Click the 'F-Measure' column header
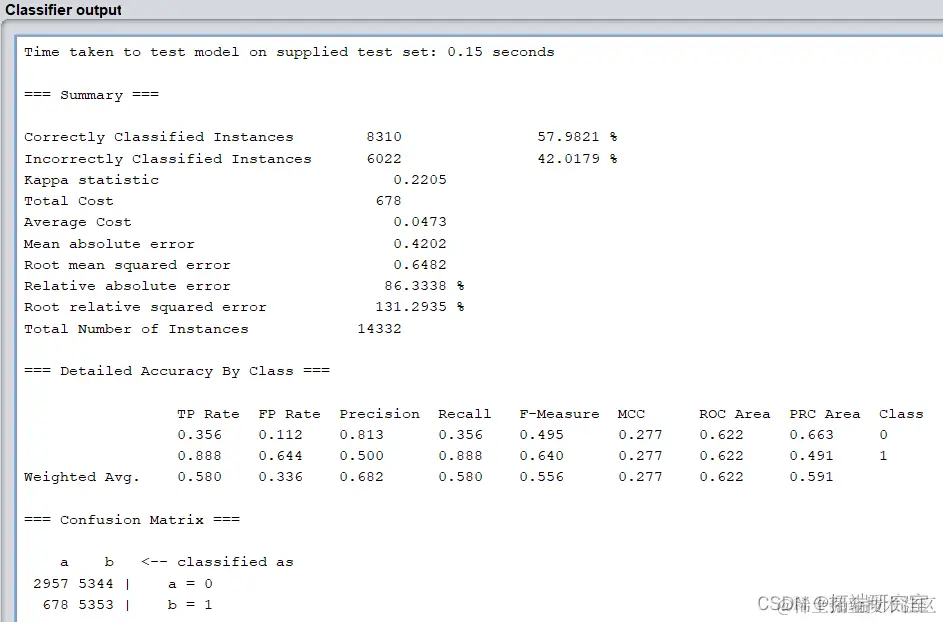The image size is (943, 622). [x=559, y=414]
